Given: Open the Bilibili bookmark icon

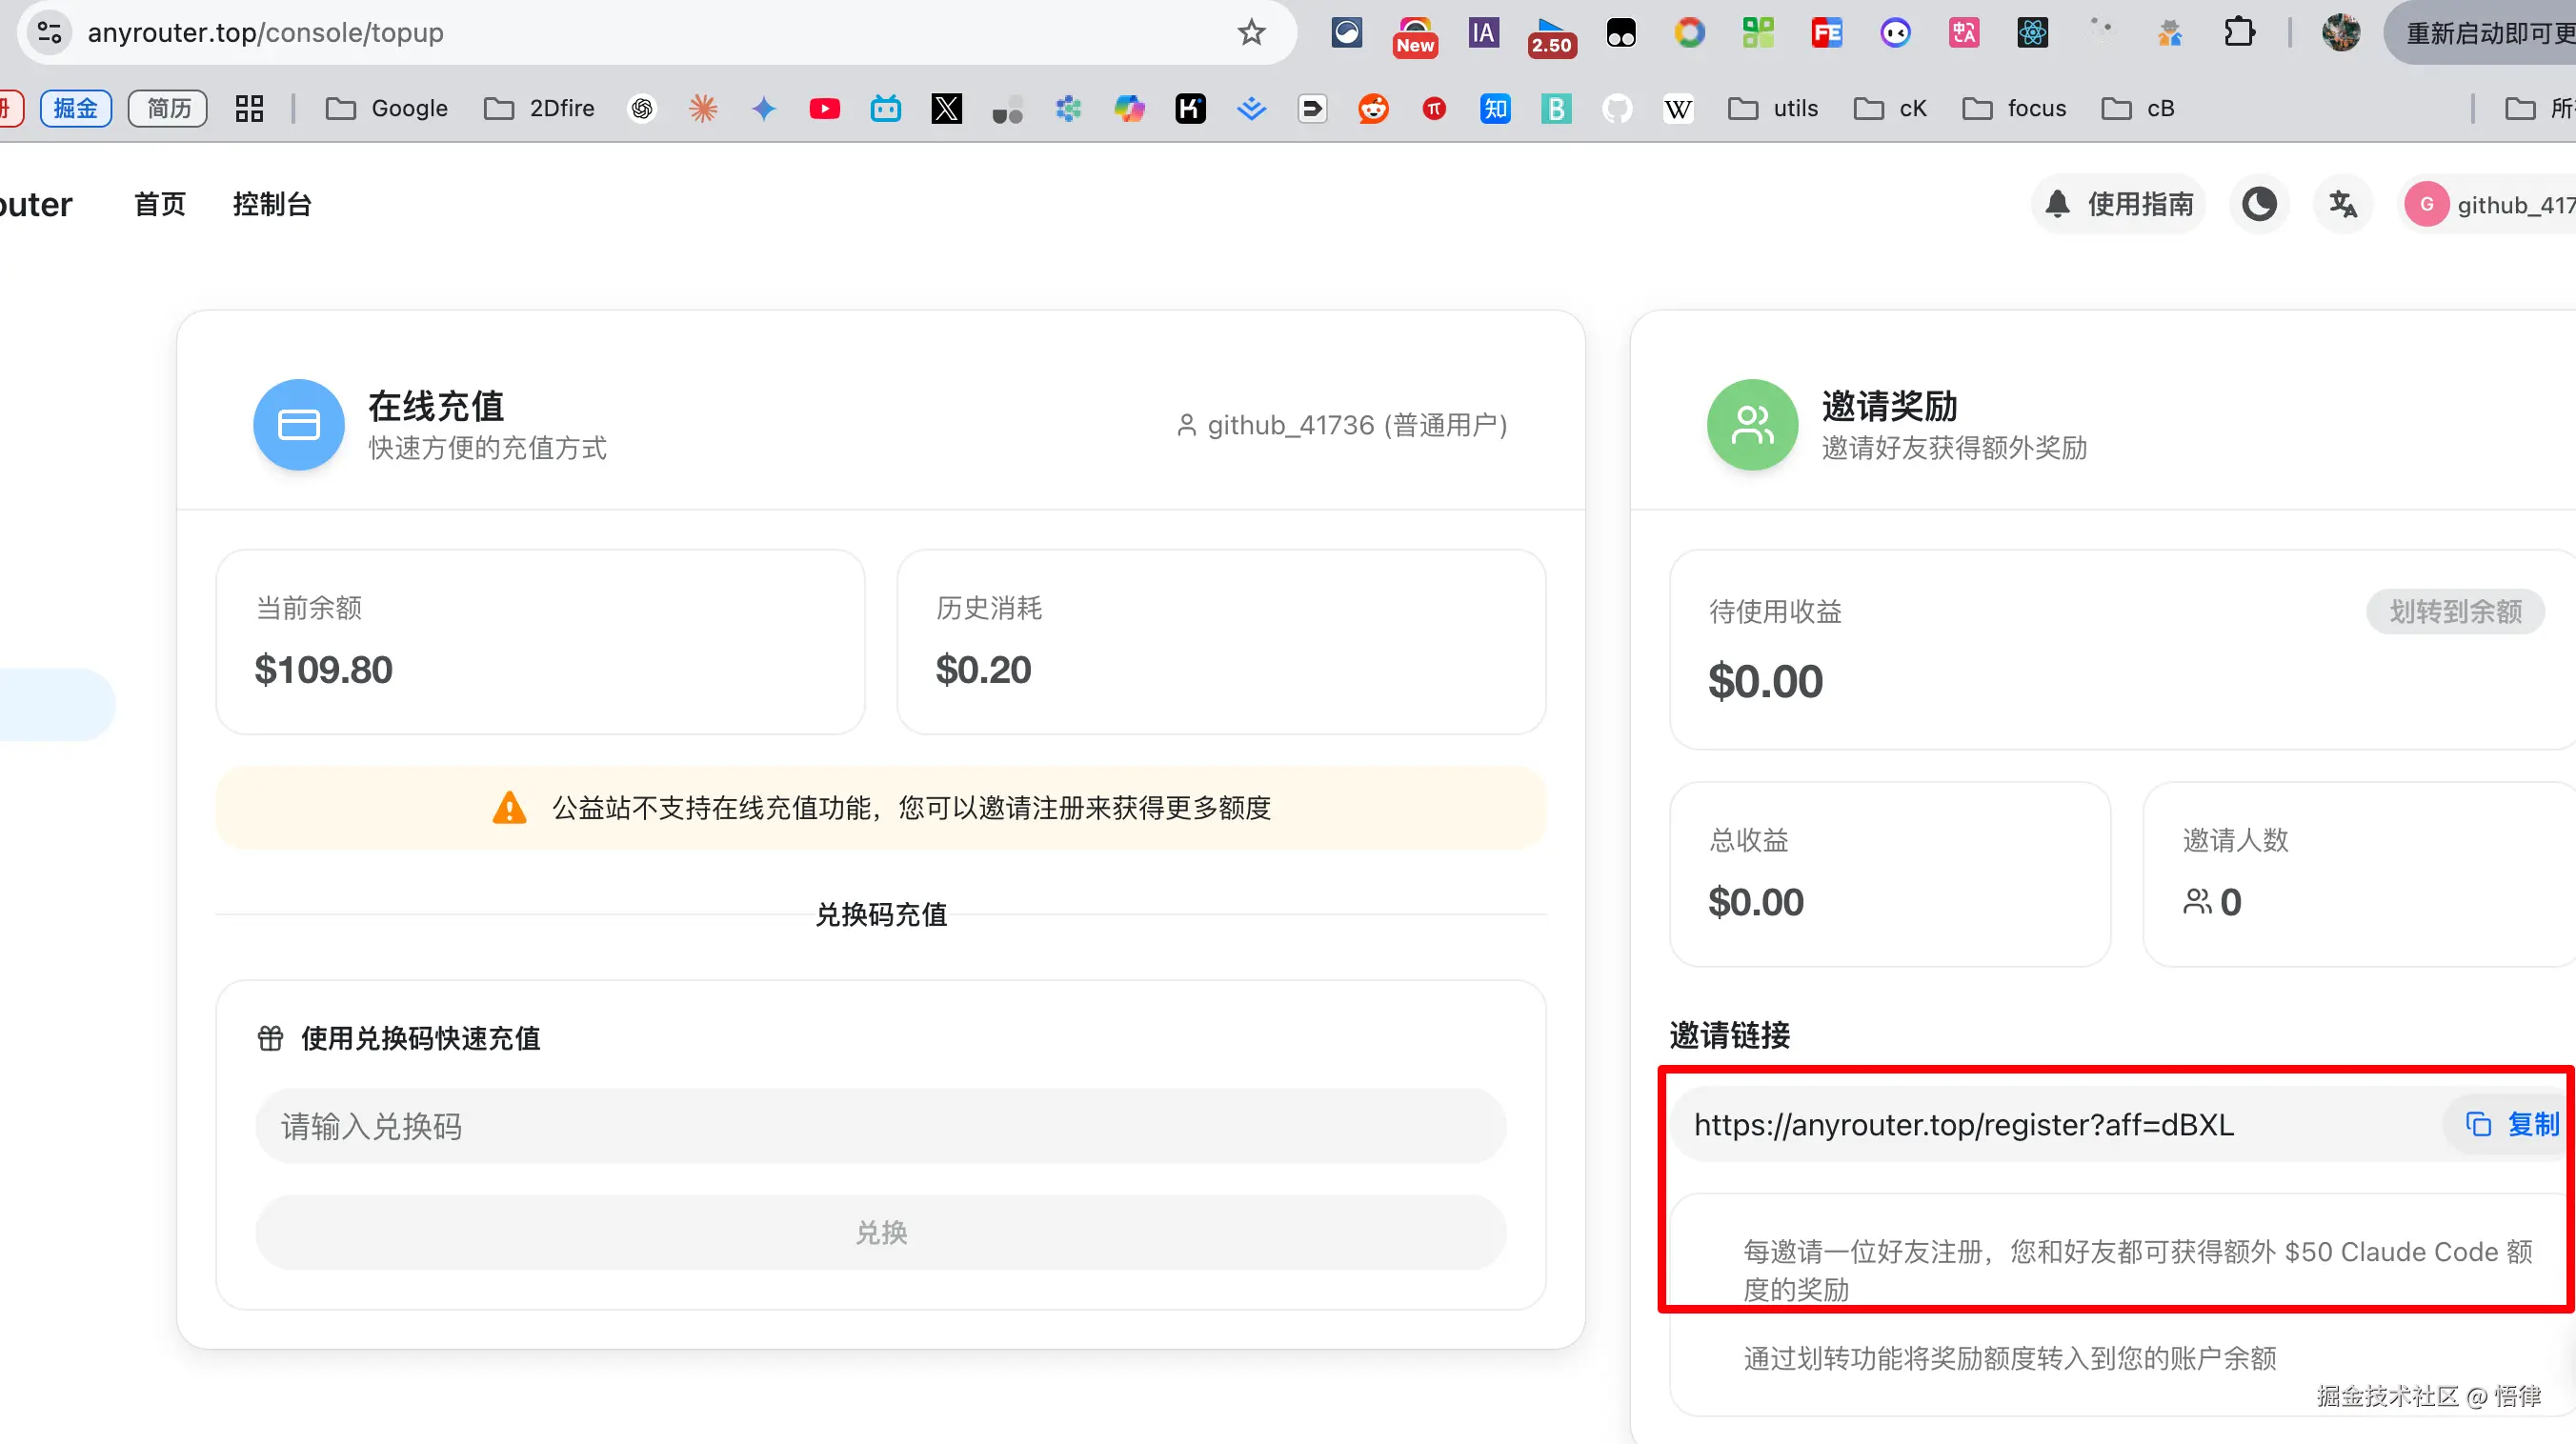Looking at the screenshot, I should click(x=885, y=108).
